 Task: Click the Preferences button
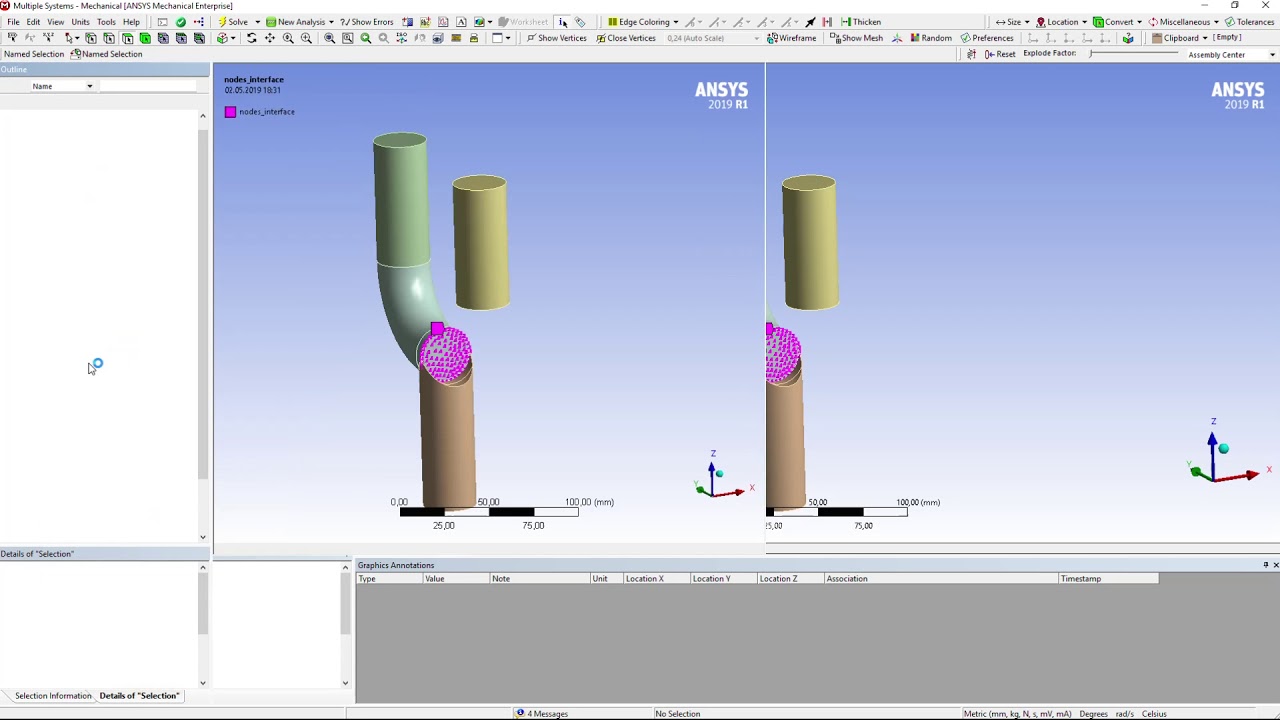(986, 38)
